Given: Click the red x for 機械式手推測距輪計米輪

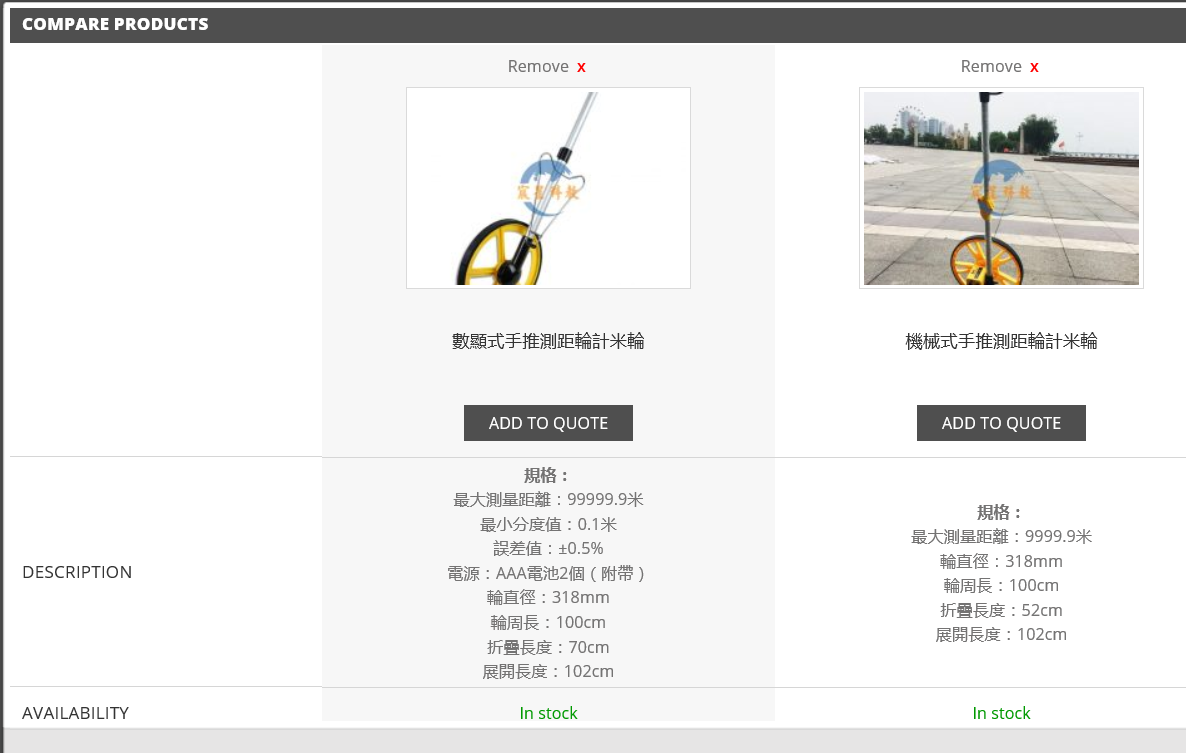Looking at the screenshot, I should point(1034,67).
